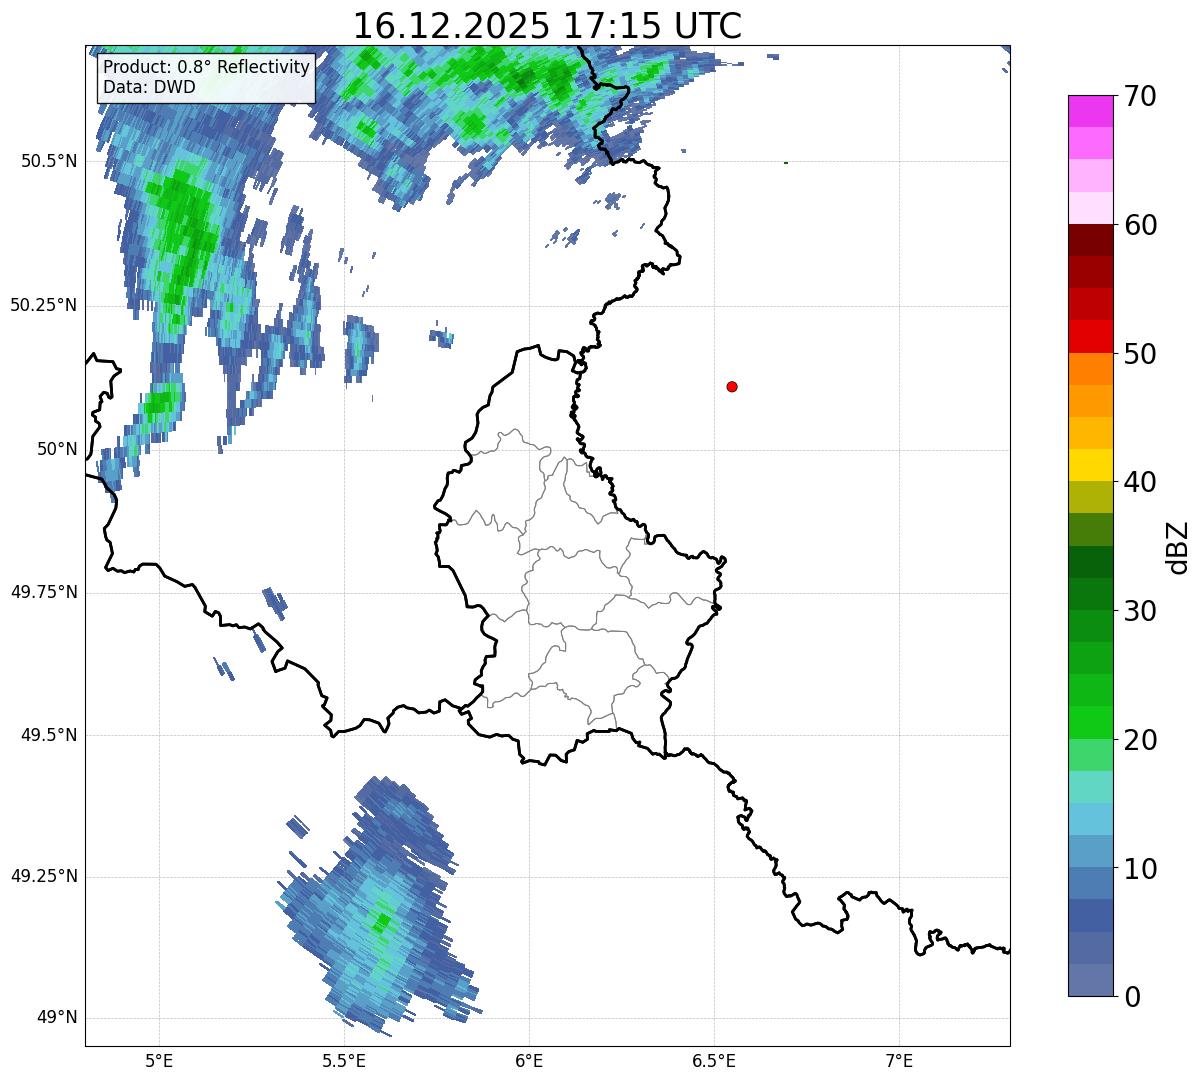Click the 49.5°N latitude label
The width and height of the screenshot is (1202, 1081).
point(50,735)
